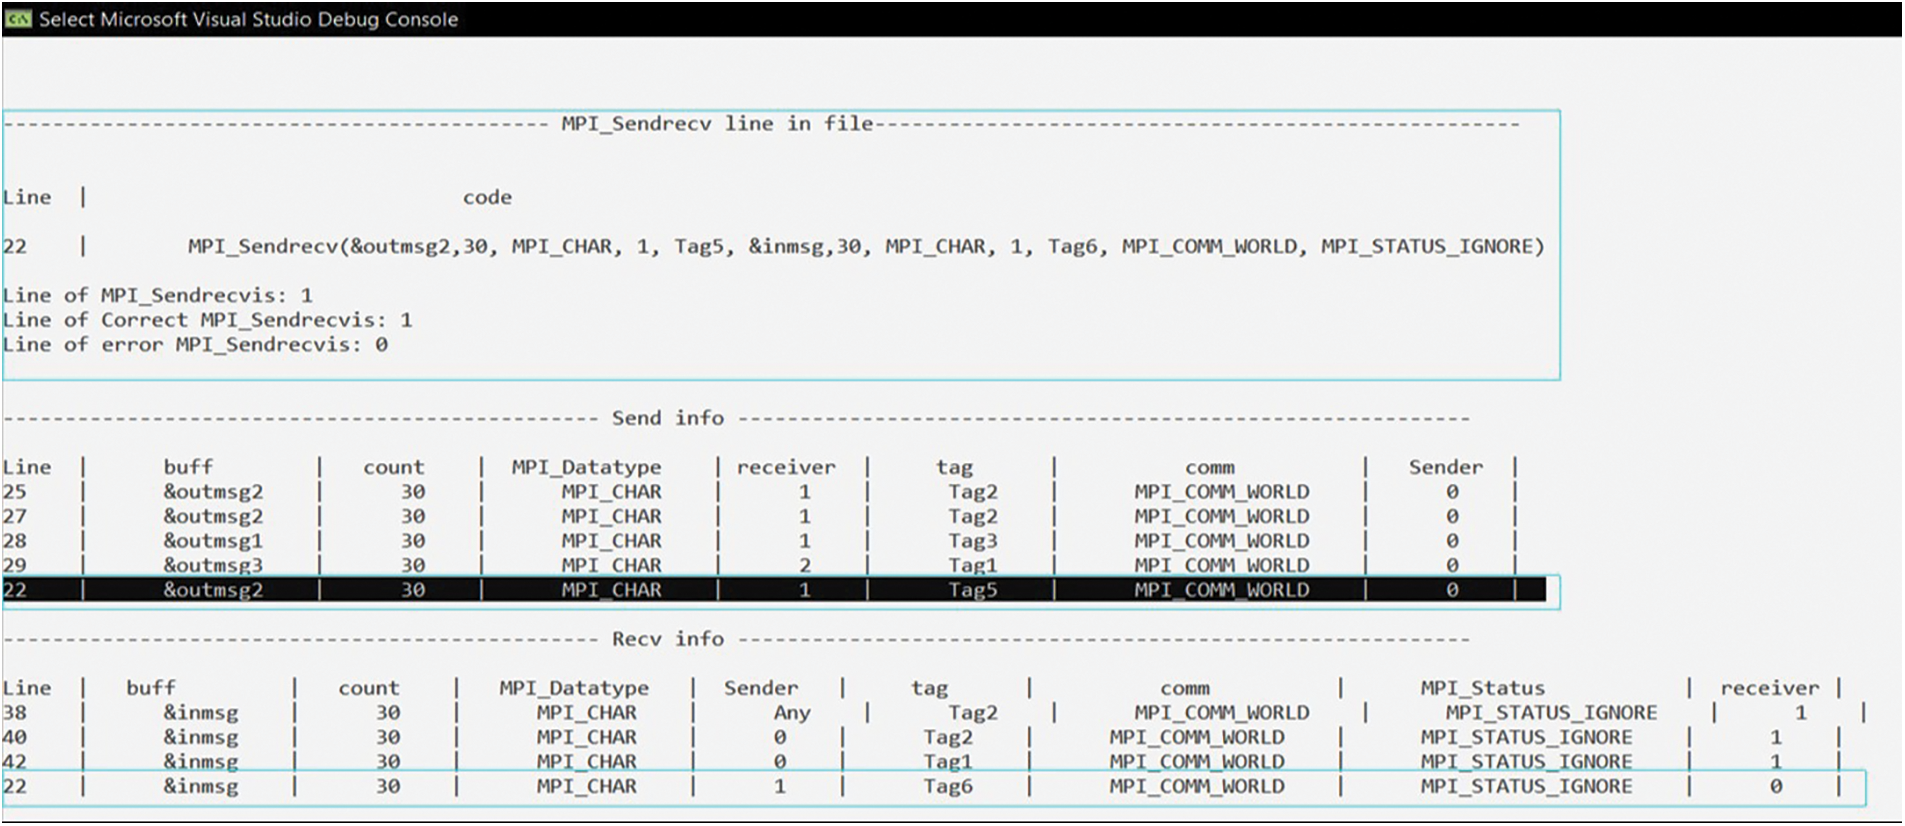Click the MPI_Status column header
Viewport: 1905px width, 826px height.
[x=1482, y=688]
